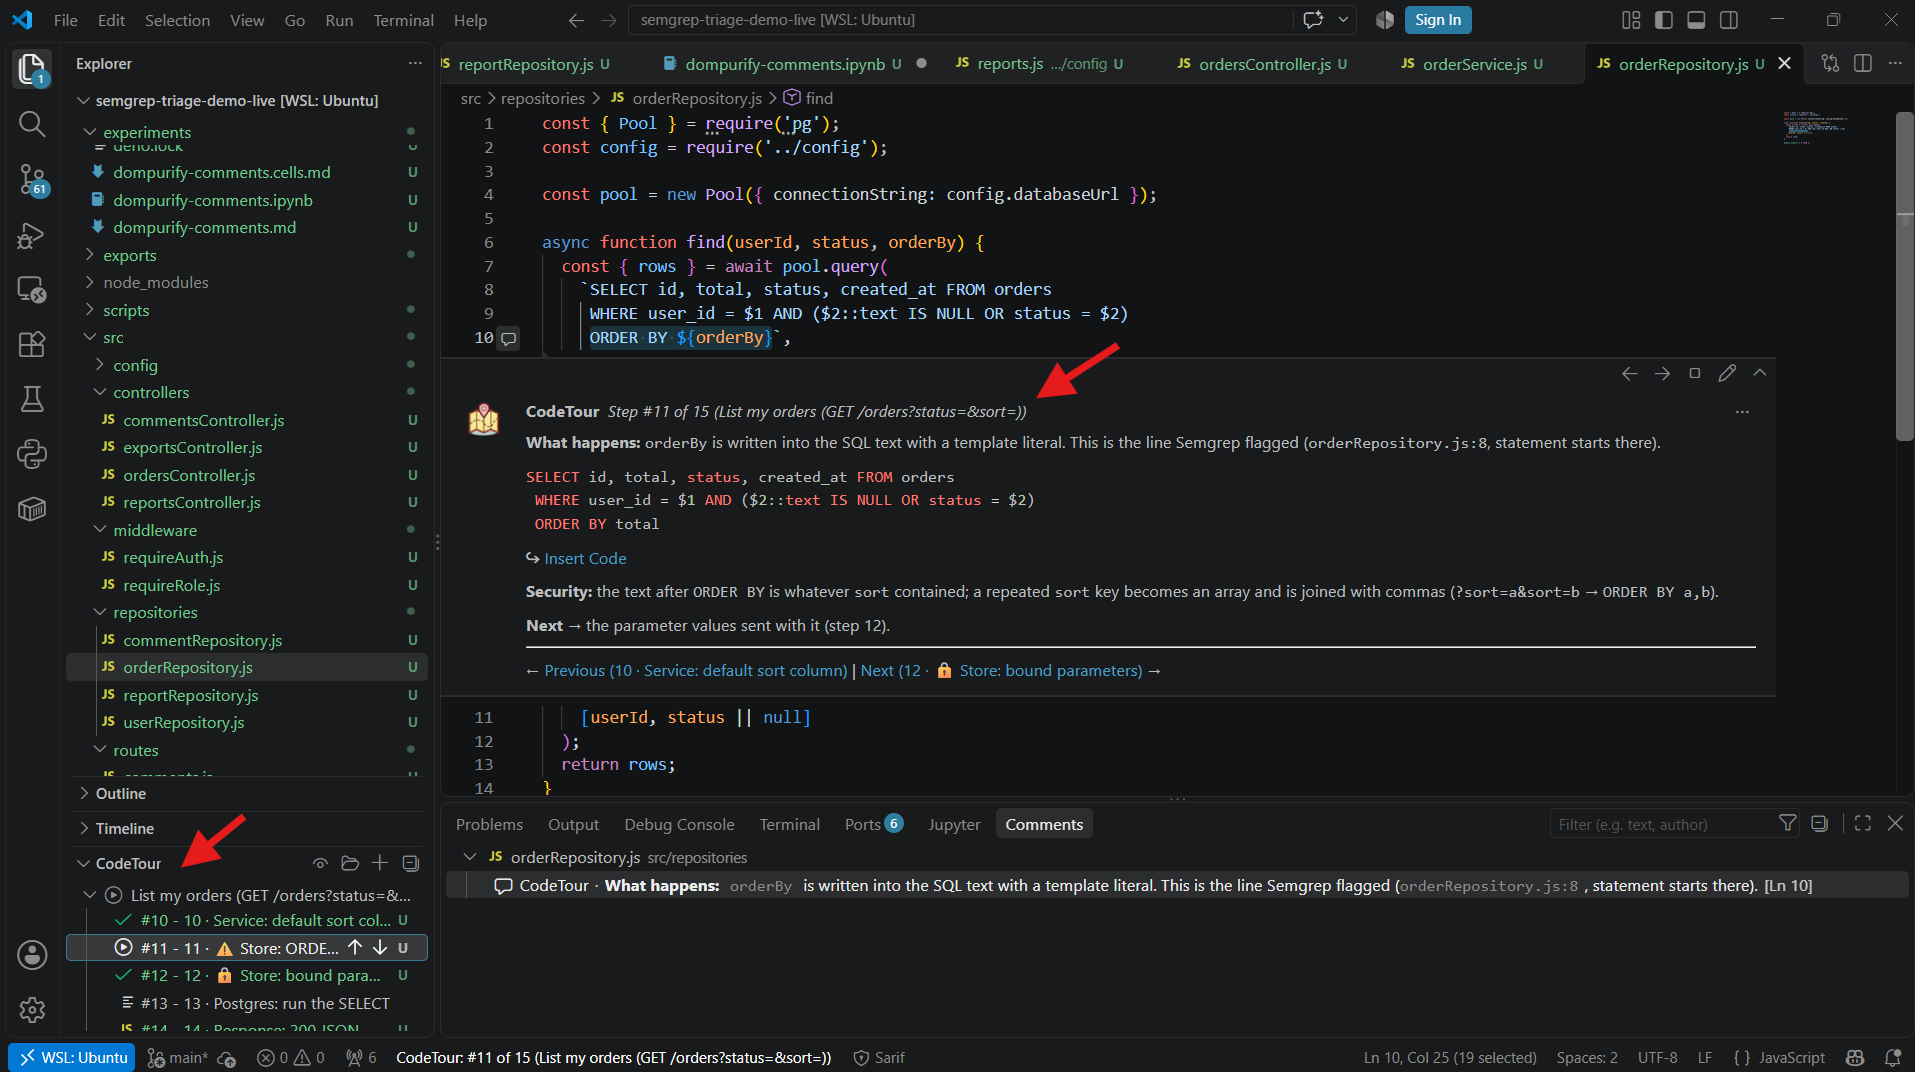Go to previous CodeTour step arrow
Viewport: 1915px width, 1072px height.
[1629, 373]
